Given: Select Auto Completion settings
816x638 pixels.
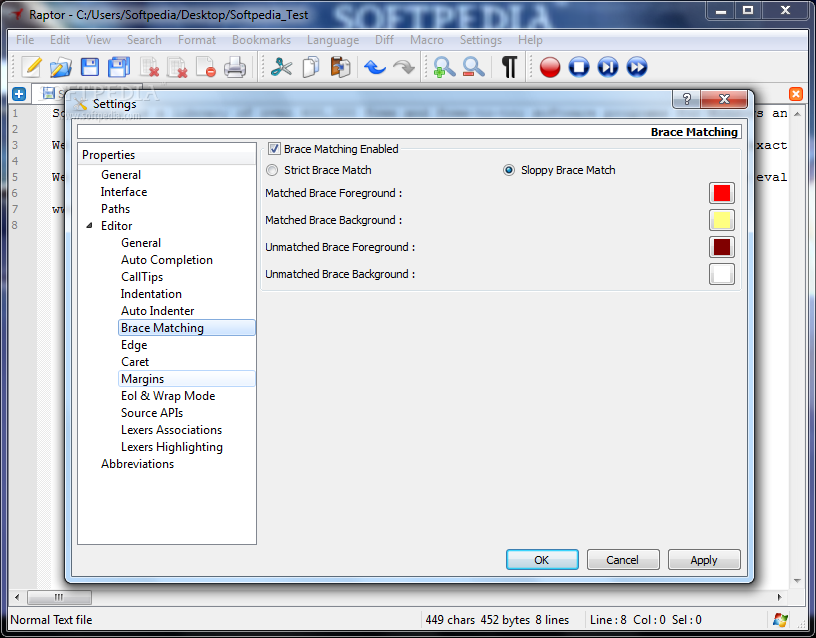Looking at the screenshot, I should tap(167, 260).
